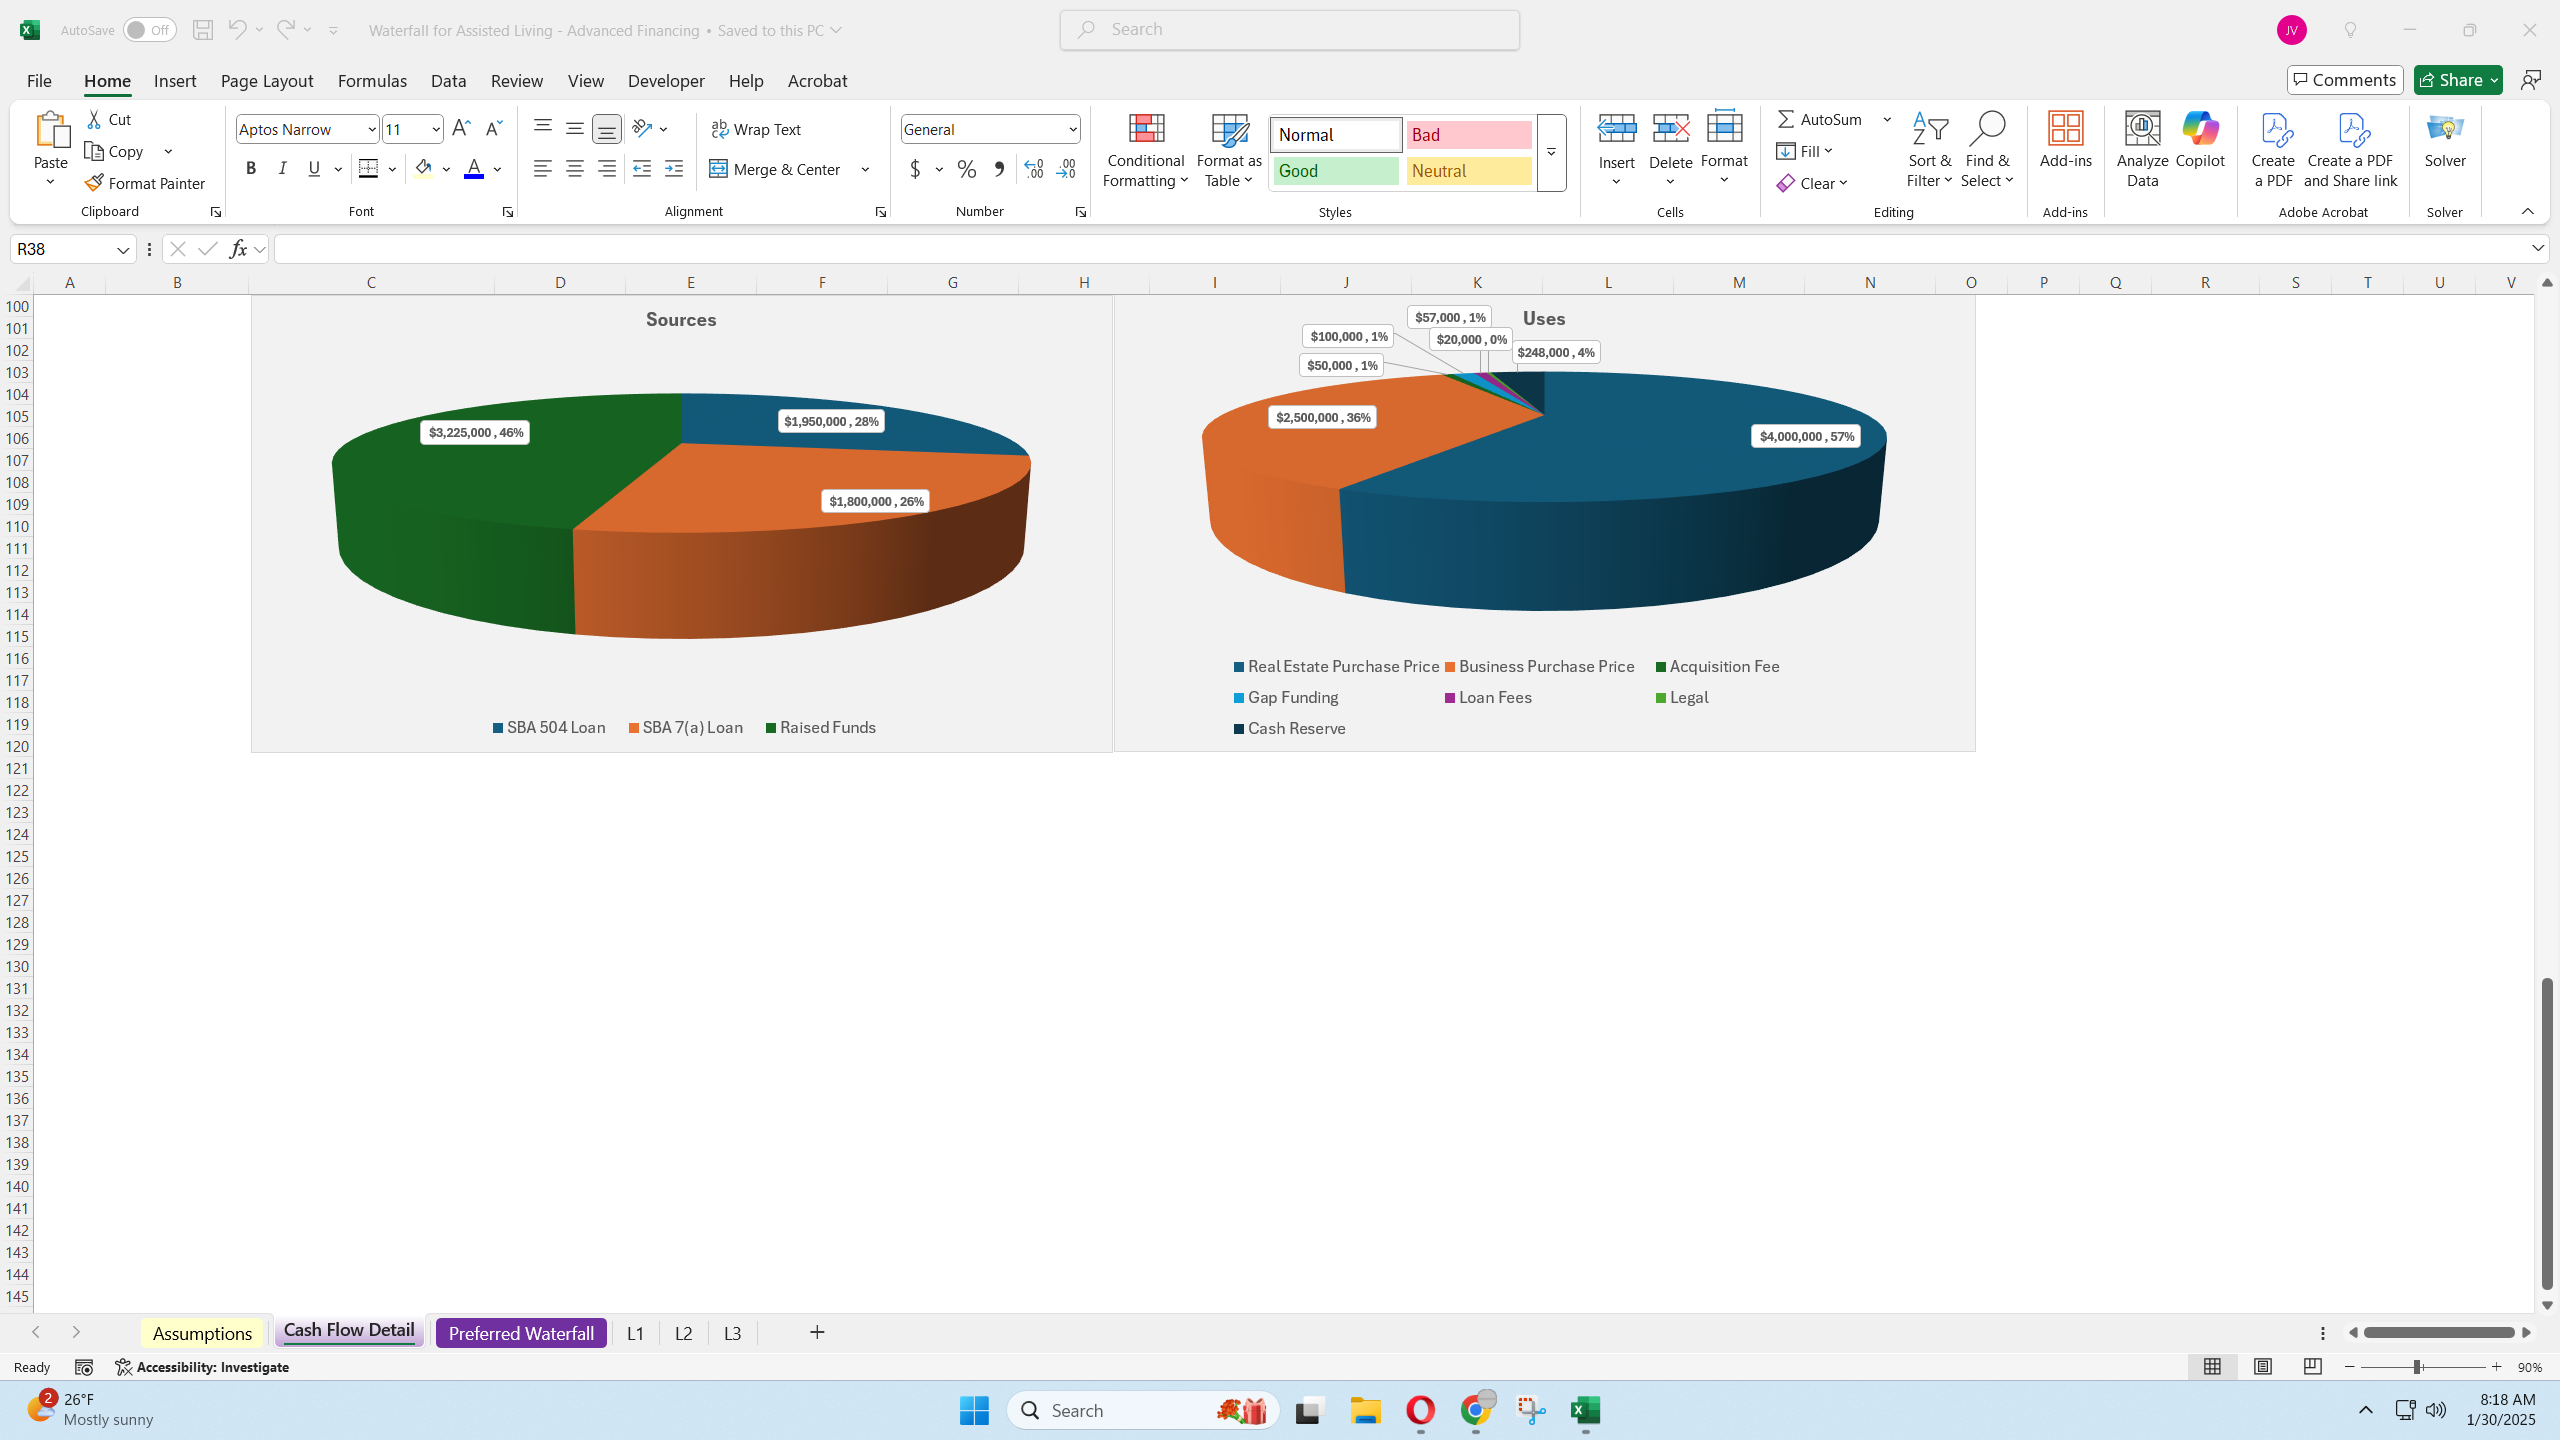
Task: Click the Decrease Font Size icon
Action: (x=493, y=128)
